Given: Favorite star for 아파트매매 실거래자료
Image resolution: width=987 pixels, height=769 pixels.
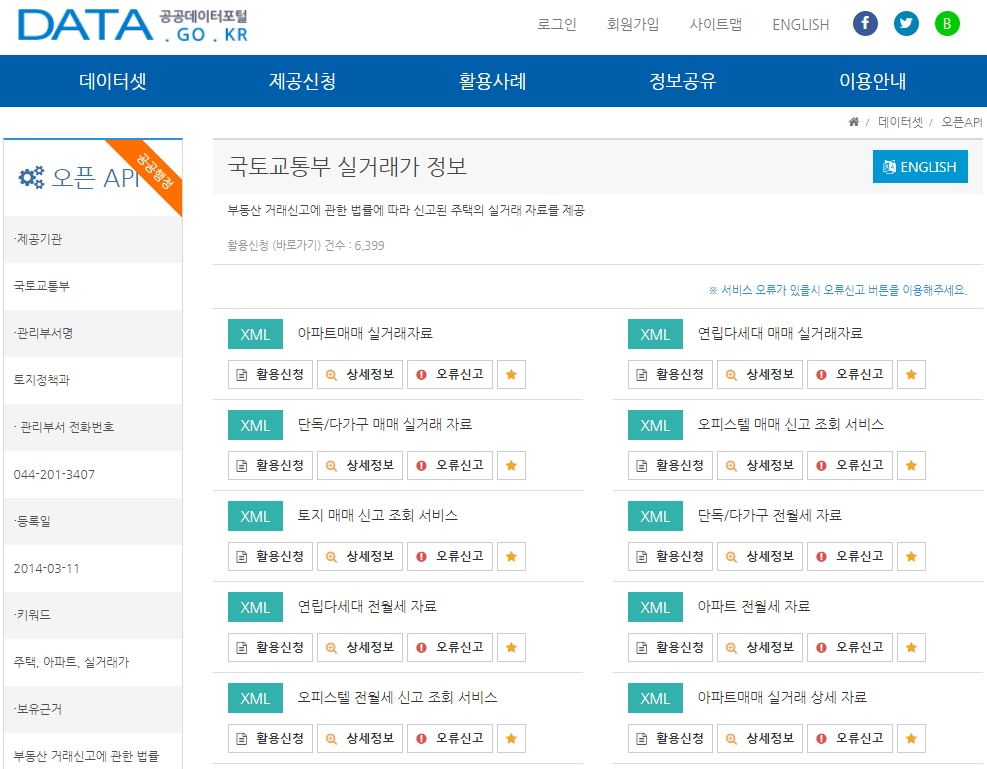Looking at the screenshot, I should coord(511,374).
